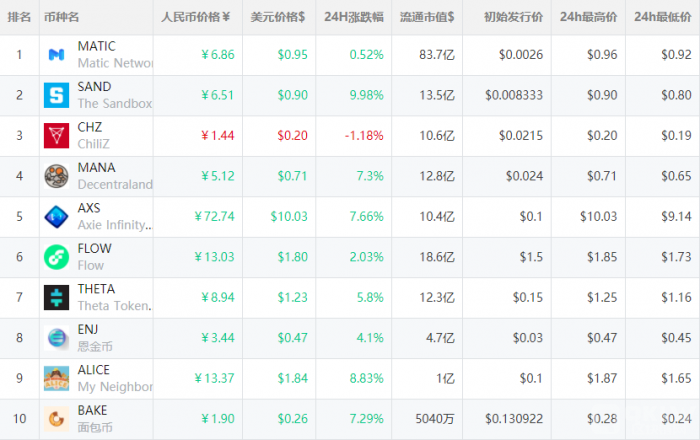The width and height of the screenshot is (700, 440).
Task: Select the ENJ coin icon
Action: coord(56,338)
